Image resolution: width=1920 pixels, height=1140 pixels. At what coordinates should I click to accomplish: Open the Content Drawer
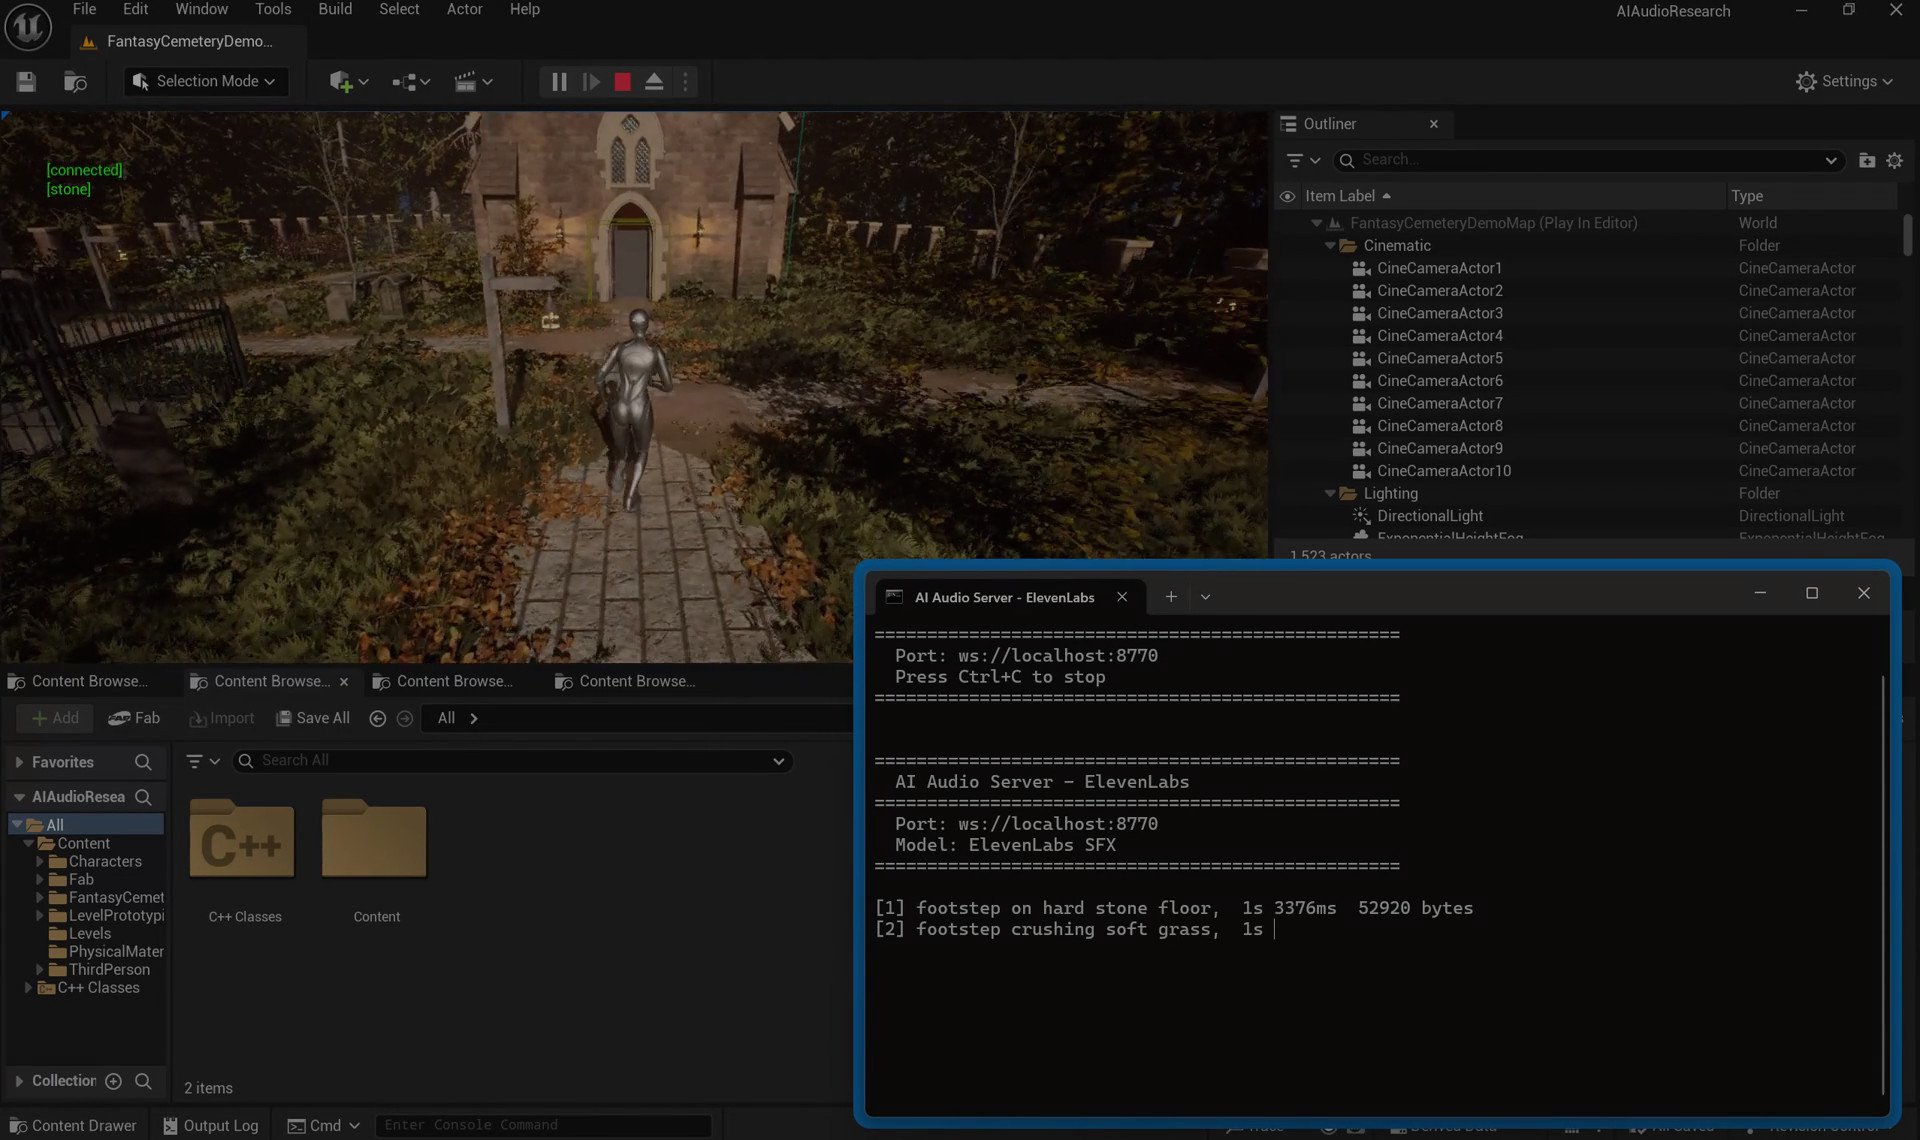[x=72, y=1125]
